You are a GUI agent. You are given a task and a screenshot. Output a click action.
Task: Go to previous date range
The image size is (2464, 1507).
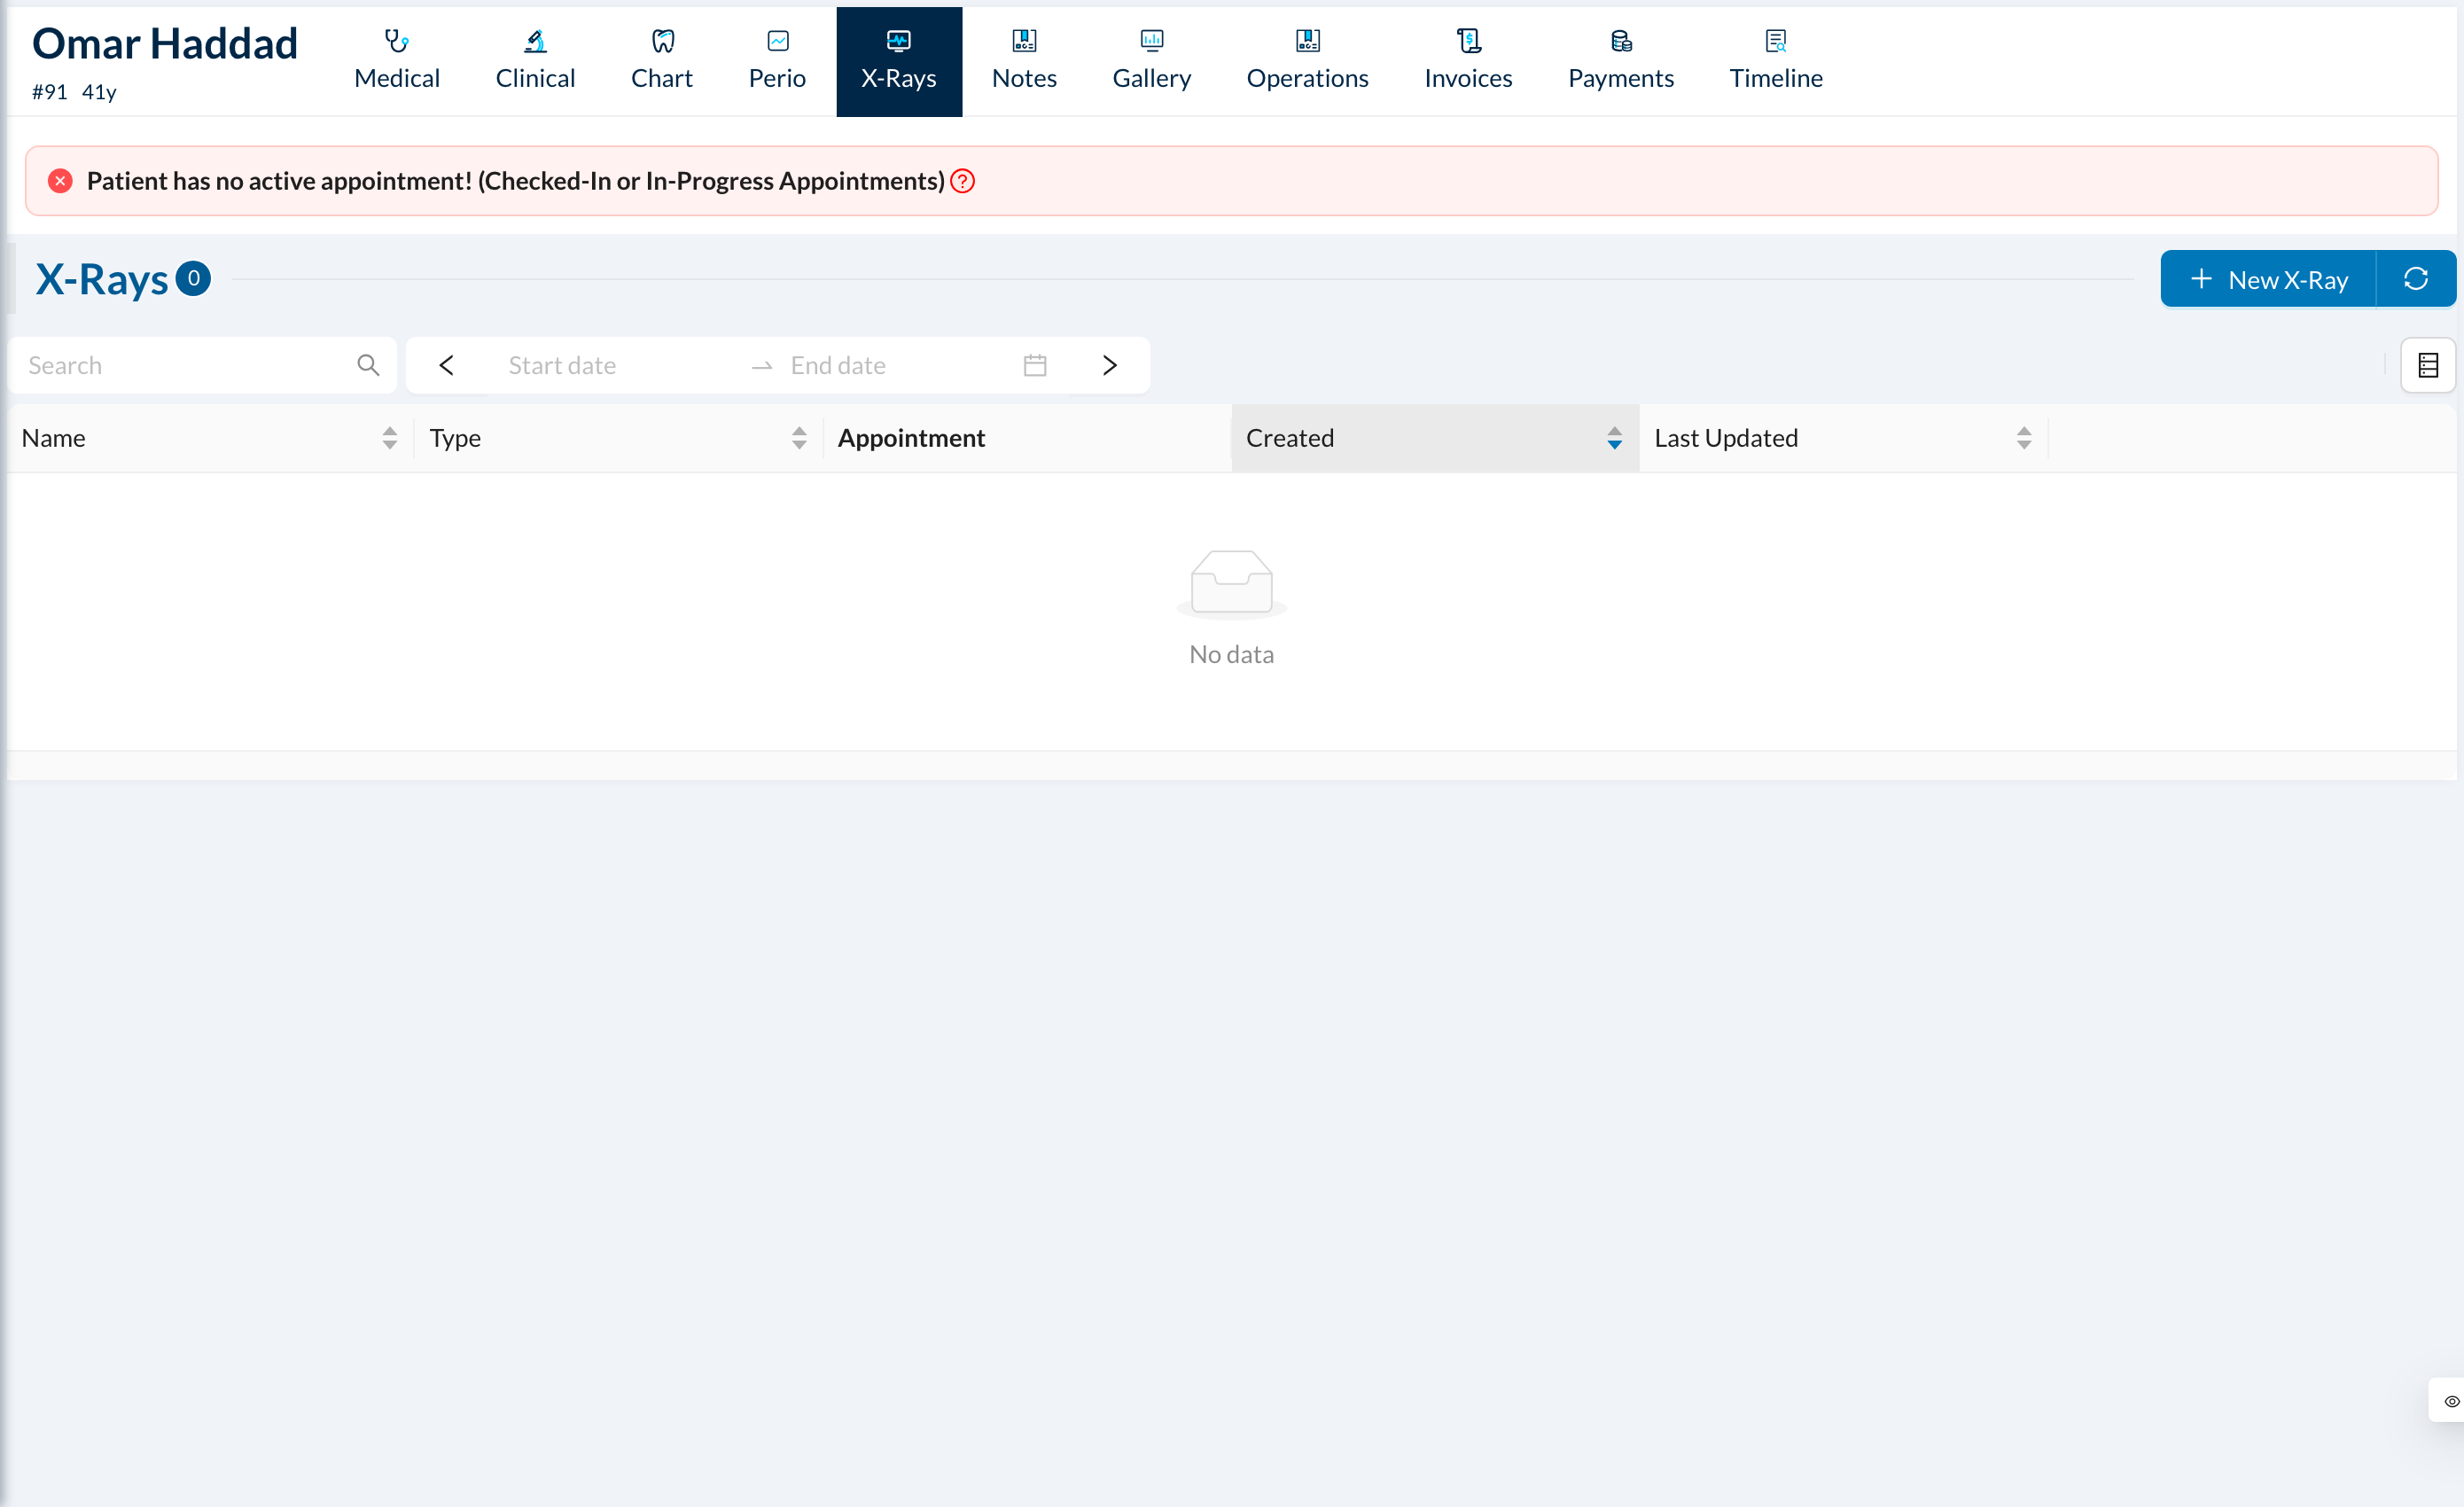click(446, 365)
